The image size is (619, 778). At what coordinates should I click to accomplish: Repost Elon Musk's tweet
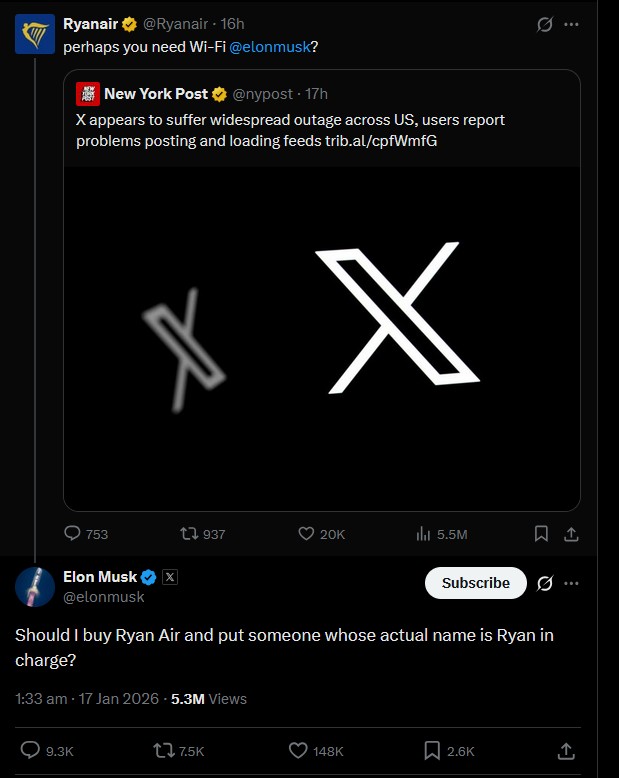pyautogui.click(x=163, y=750)
